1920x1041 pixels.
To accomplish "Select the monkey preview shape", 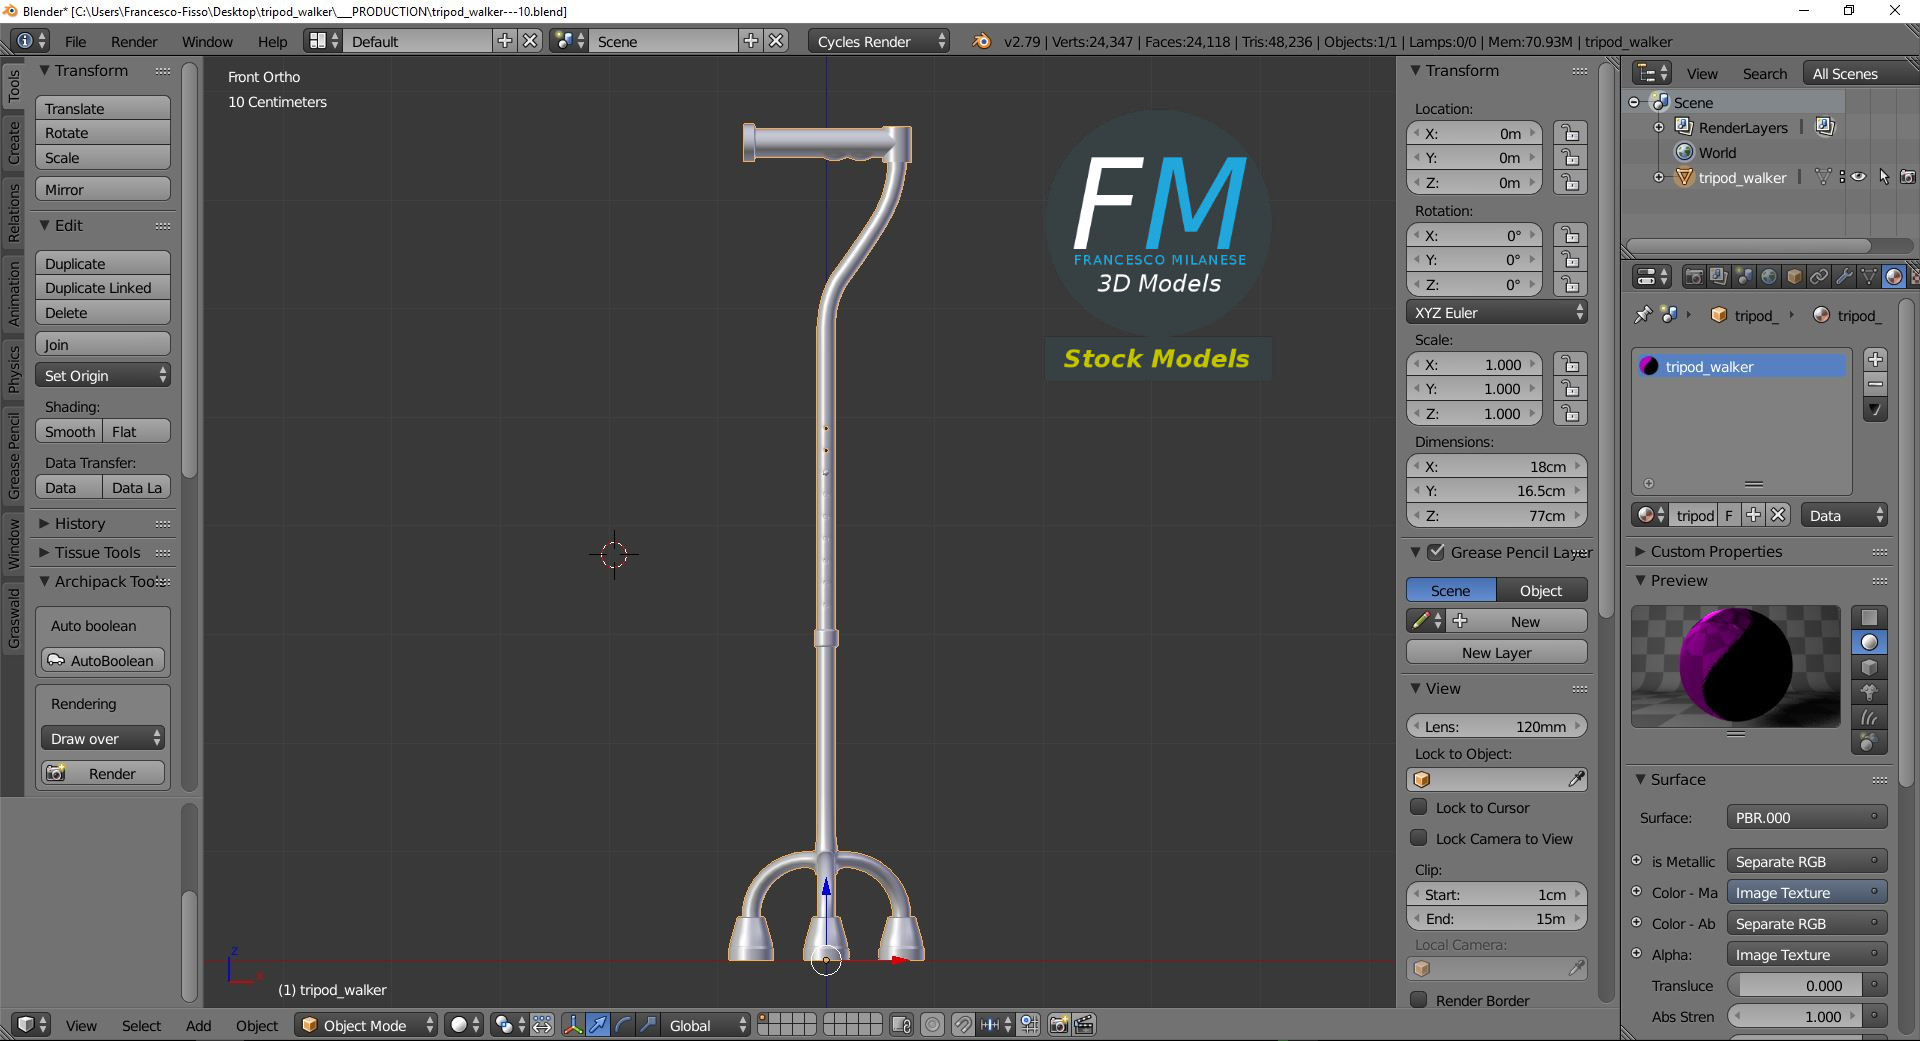I will coord(1869,693).
